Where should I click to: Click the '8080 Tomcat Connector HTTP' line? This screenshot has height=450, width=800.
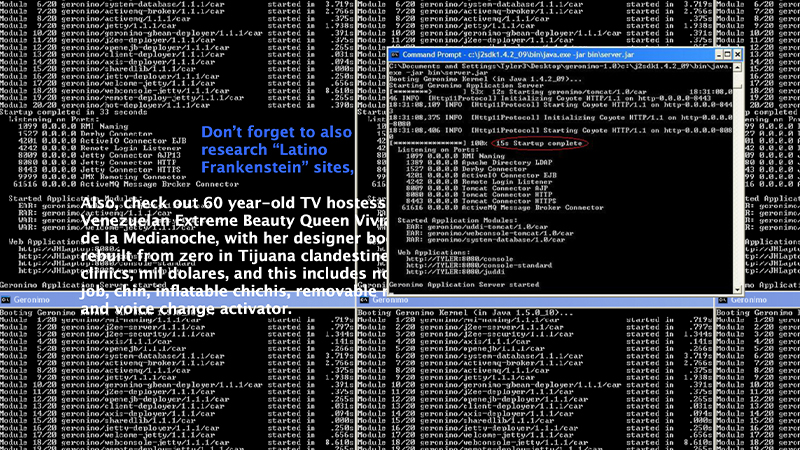coord(479,194)
